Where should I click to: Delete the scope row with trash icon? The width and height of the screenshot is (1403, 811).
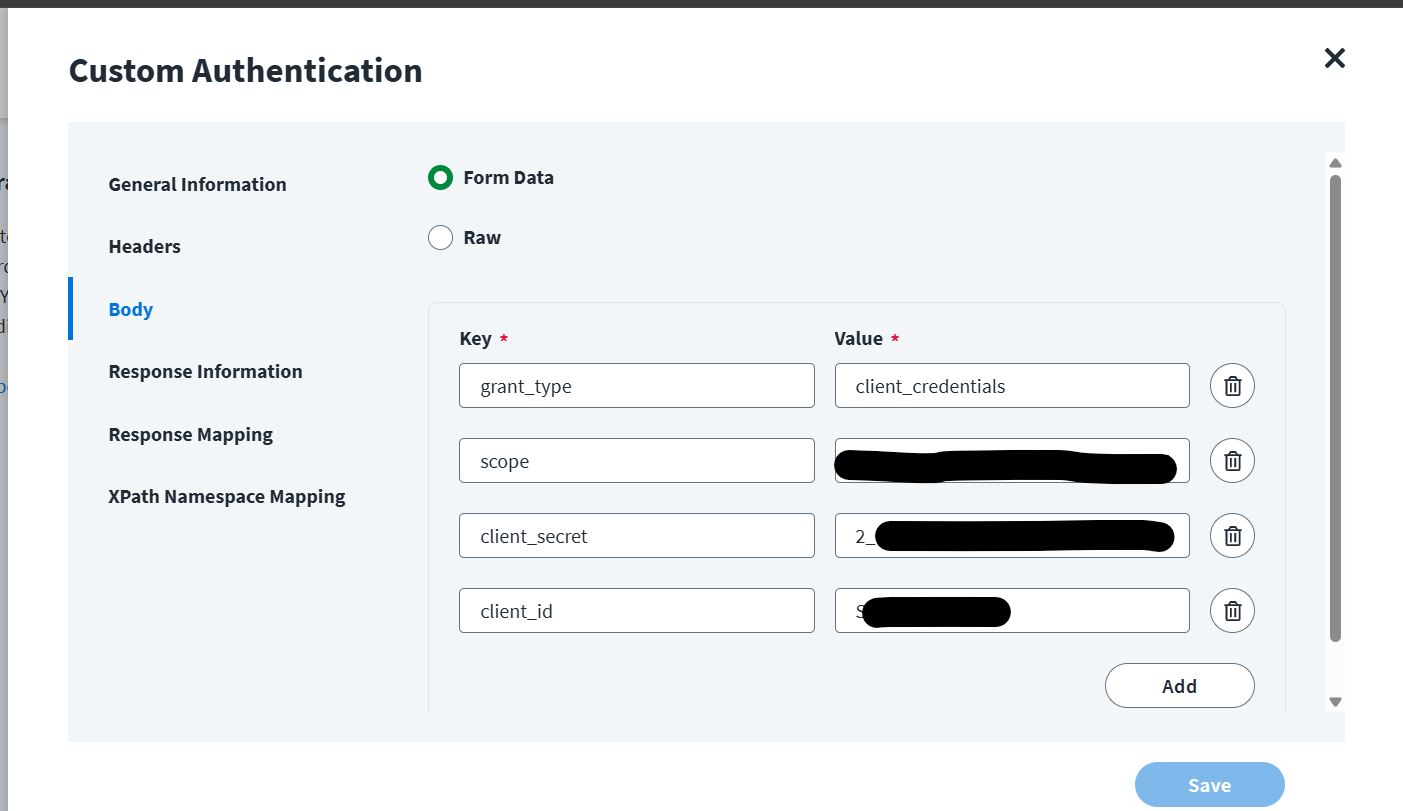click(1232, 461)
